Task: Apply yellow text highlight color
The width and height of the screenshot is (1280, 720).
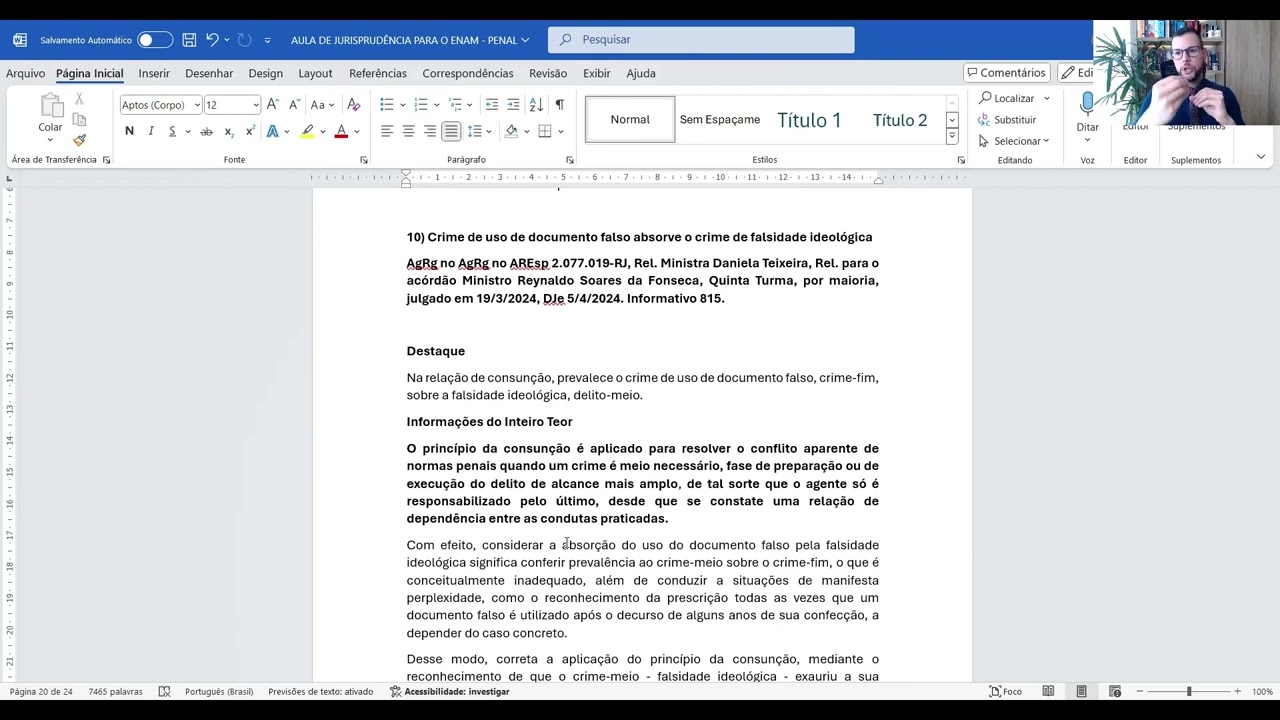Action: pos(308,131)
